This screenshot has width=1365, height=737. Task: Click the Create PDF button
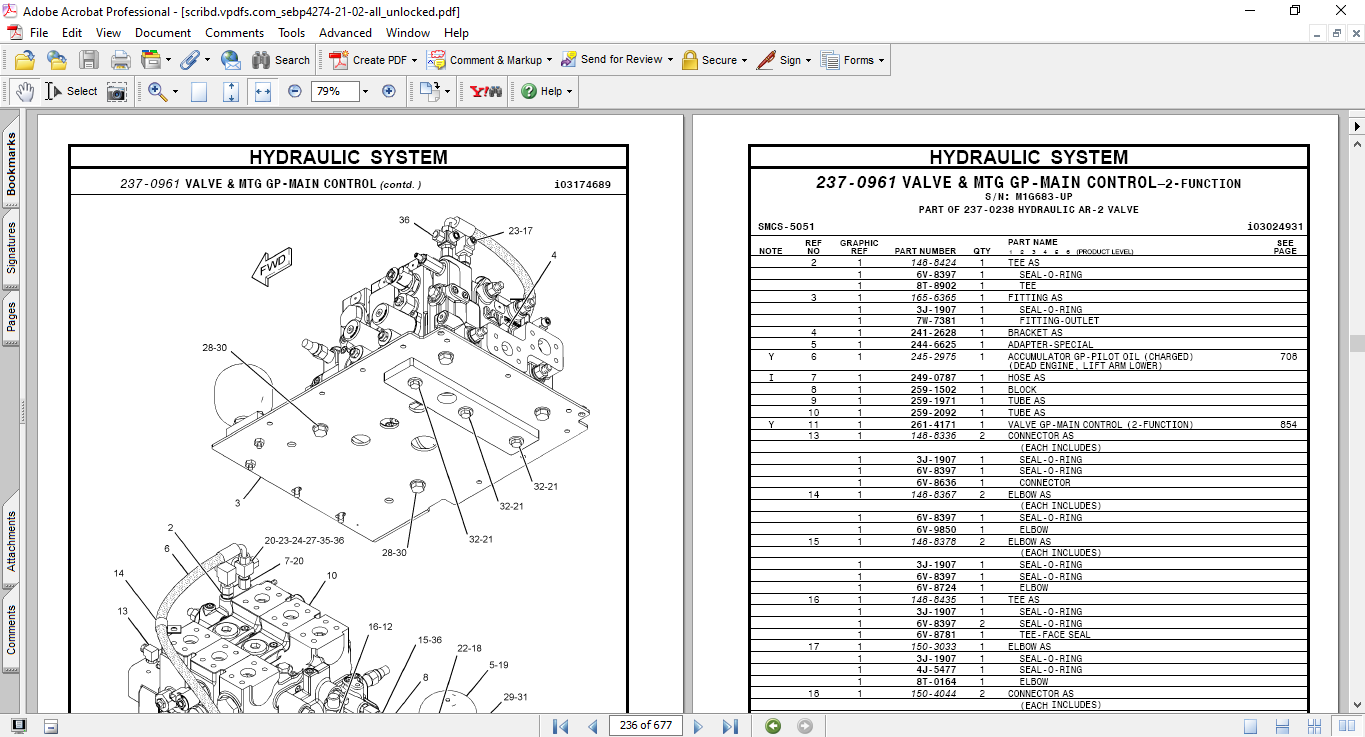click(369, 60)
